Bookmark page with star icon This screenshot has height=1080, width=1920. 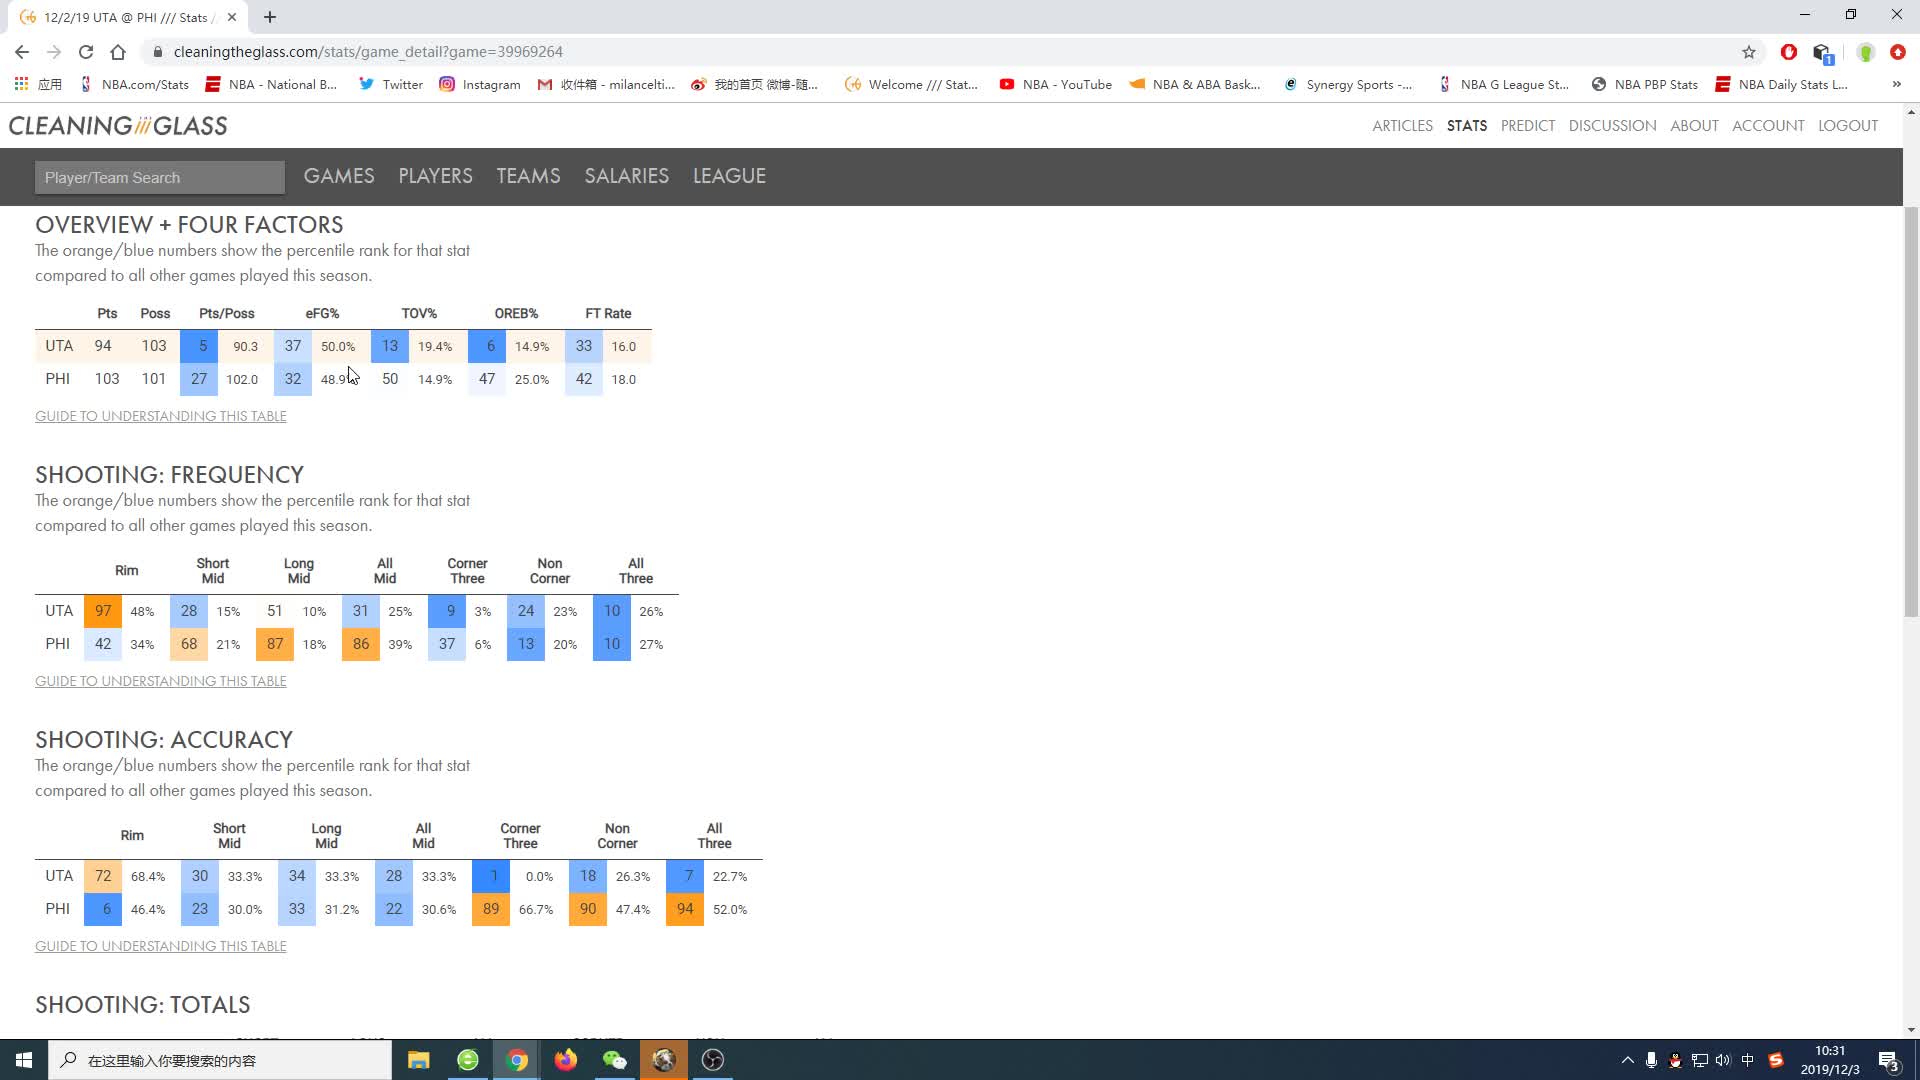(x=1748, y=52)
